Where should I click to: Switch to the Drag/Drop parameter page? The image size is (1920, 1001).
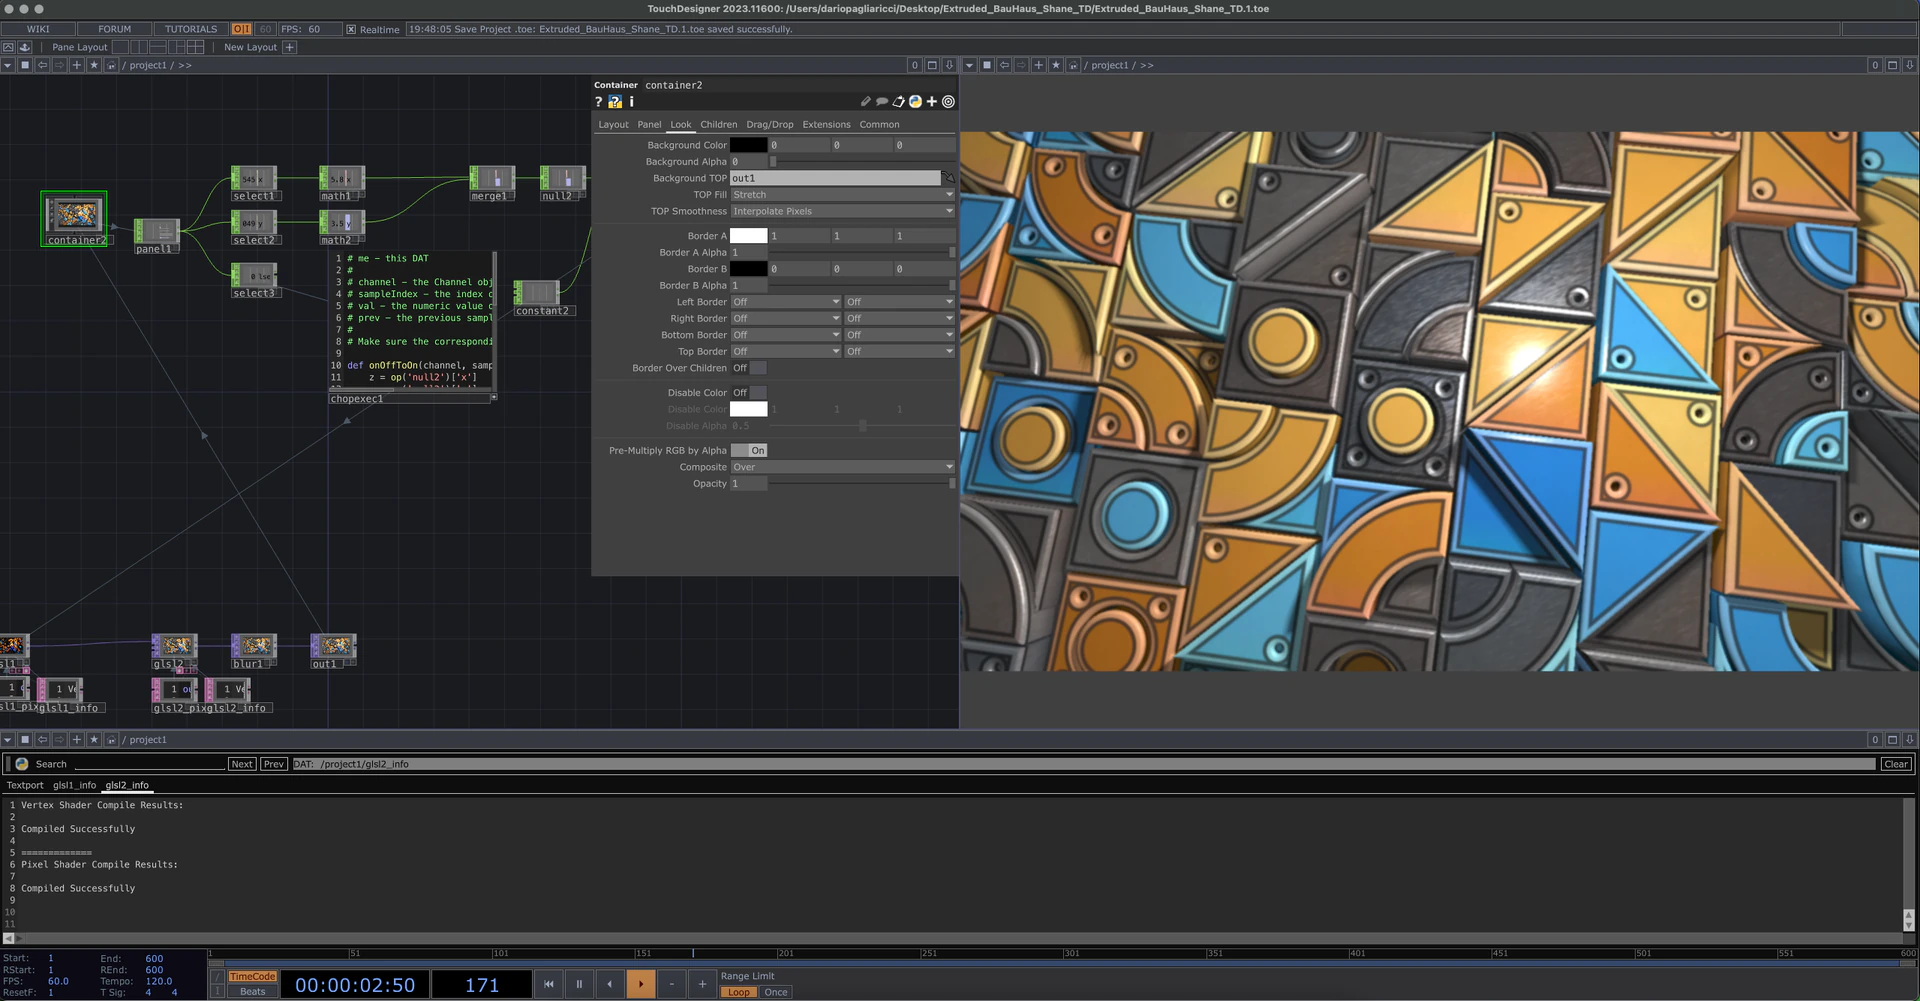(x=769, y=125)
